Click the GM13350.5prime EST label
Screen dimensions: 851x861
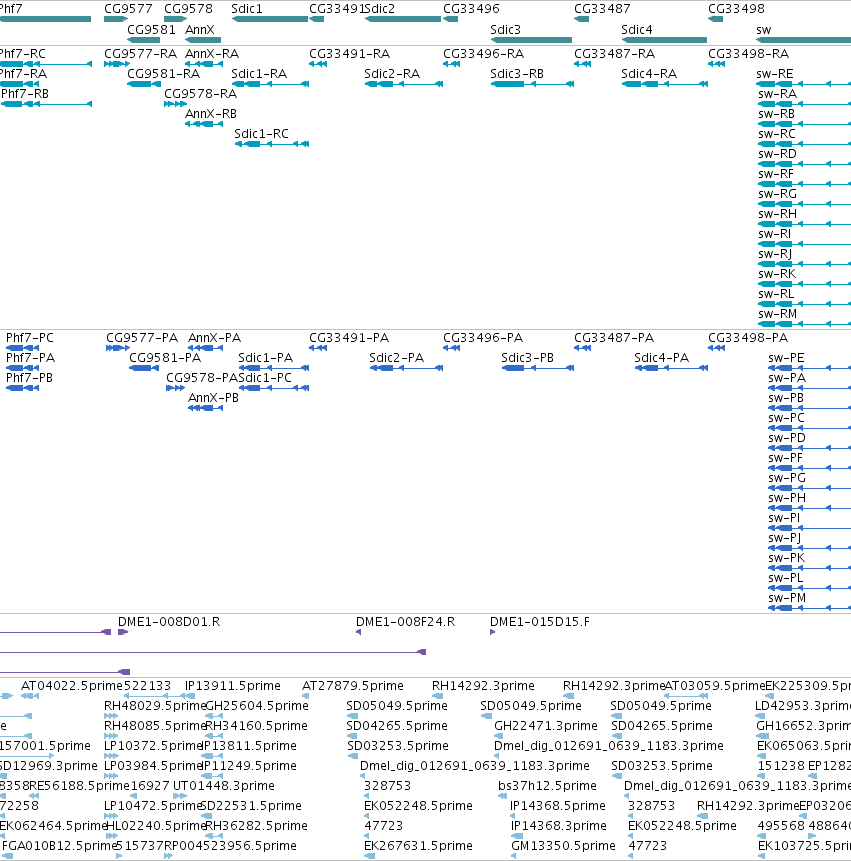point(563,846)
